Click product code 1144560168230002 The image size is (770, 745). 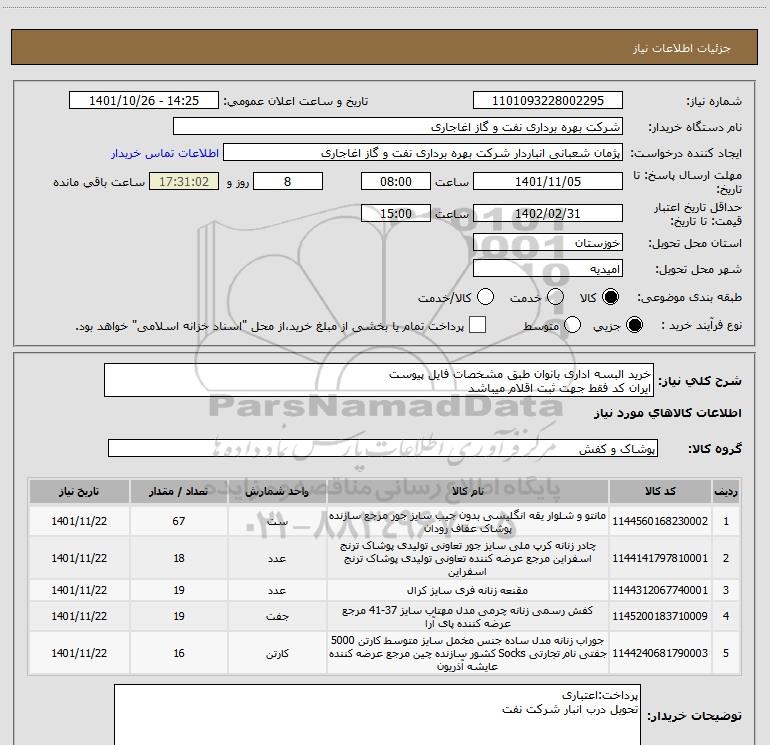coord(660,521)
